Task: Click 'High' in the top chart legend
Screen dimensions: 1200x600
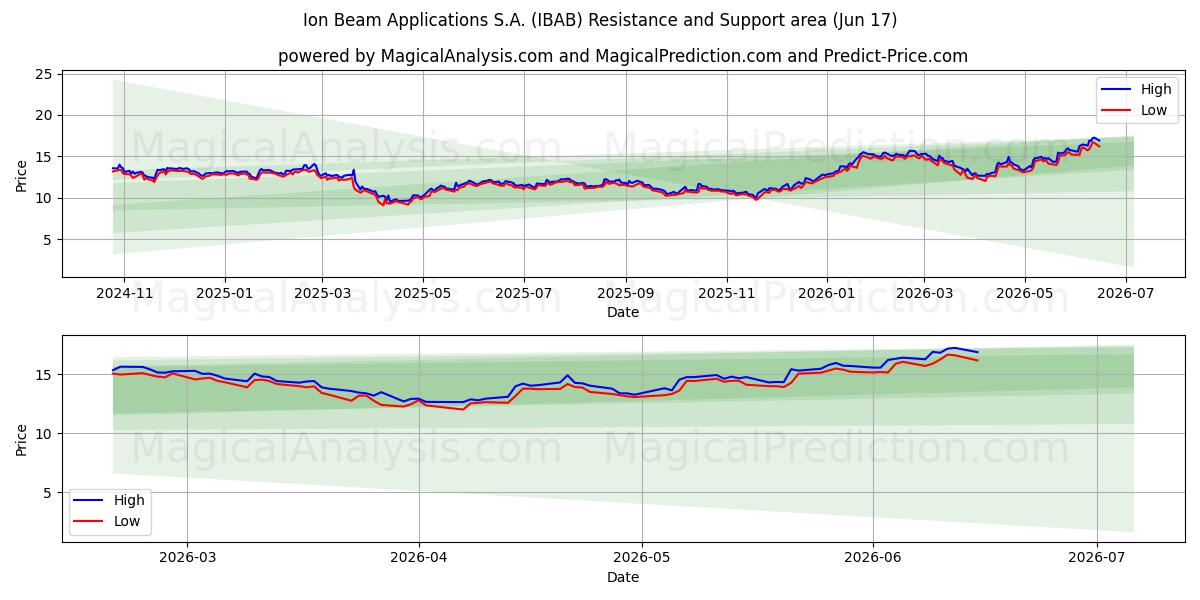Action: tap(1156, 89)
